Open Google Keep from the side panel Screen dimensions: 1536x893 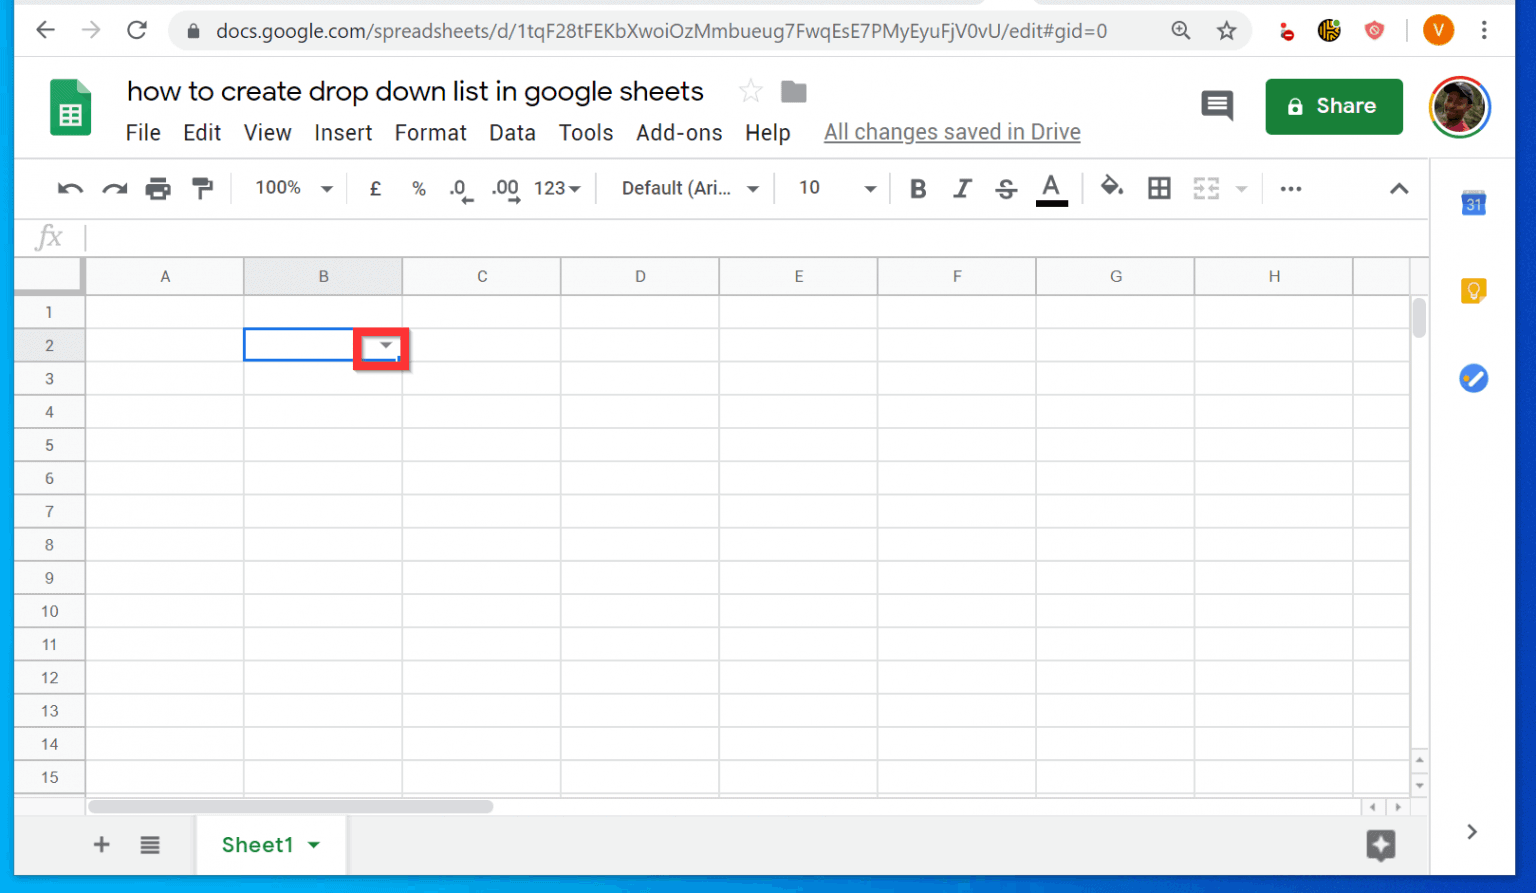tap(1473, 291)
